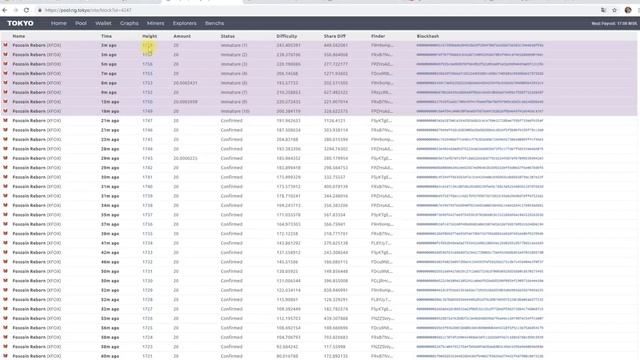
Task: Click the Time column header
Action: 107,36
